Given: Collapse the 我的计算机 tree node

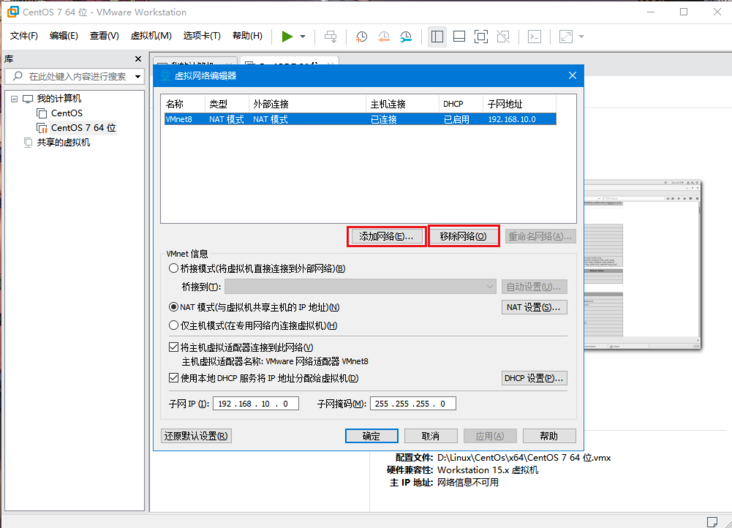Looking at the screenshot, I should click(x=14, y=99).
